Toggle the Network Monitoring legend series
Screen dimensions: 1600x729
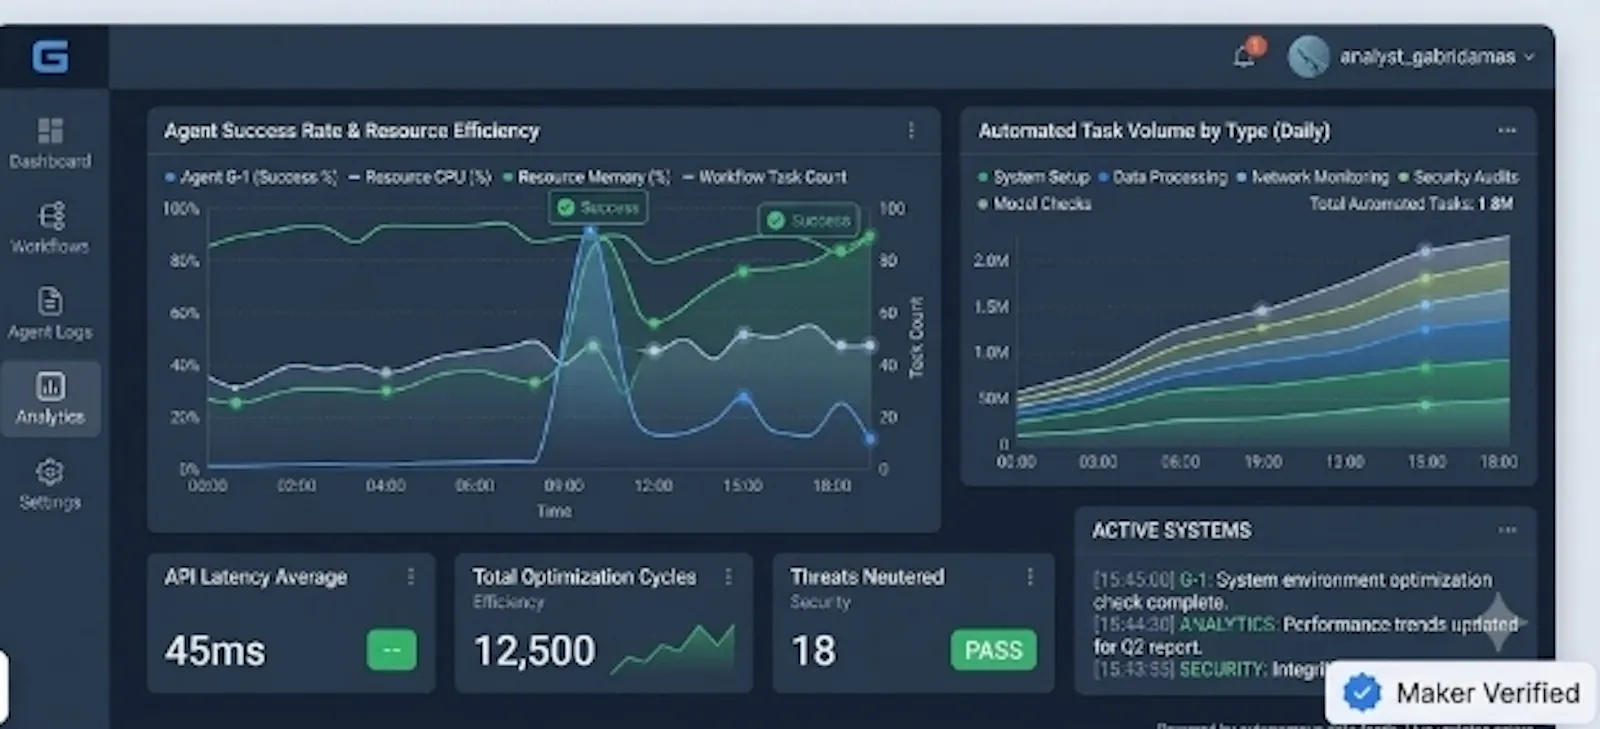(1313, 177)
